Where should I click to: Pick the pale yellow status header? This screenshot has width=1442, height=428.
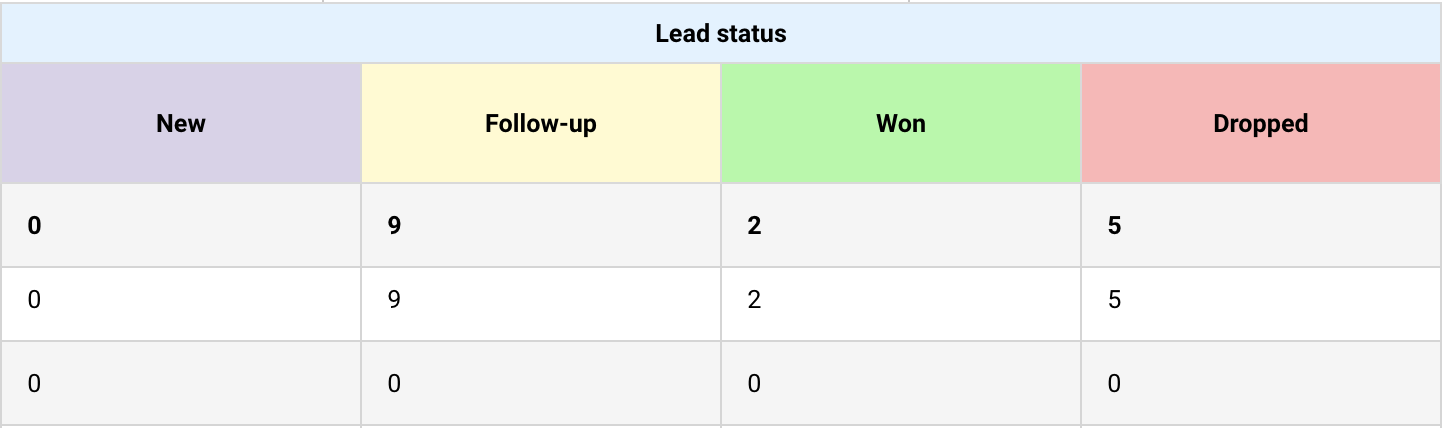(x=541, y=124)
